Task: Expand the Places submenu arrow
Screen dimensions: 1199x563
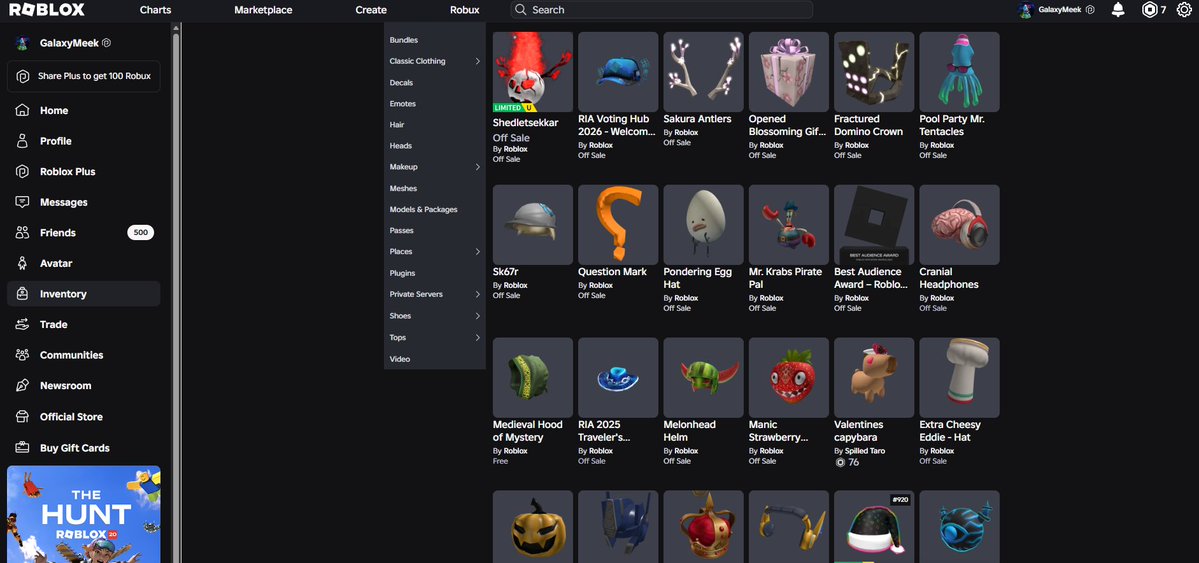Action: [x=477, y=252]
